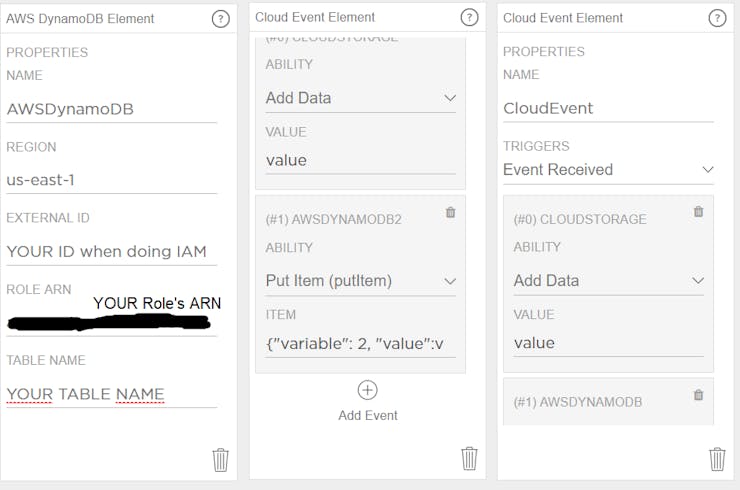Click the plus Add Event icon
This screenshot has width=740, height=490.
click(x=368, y=390)
